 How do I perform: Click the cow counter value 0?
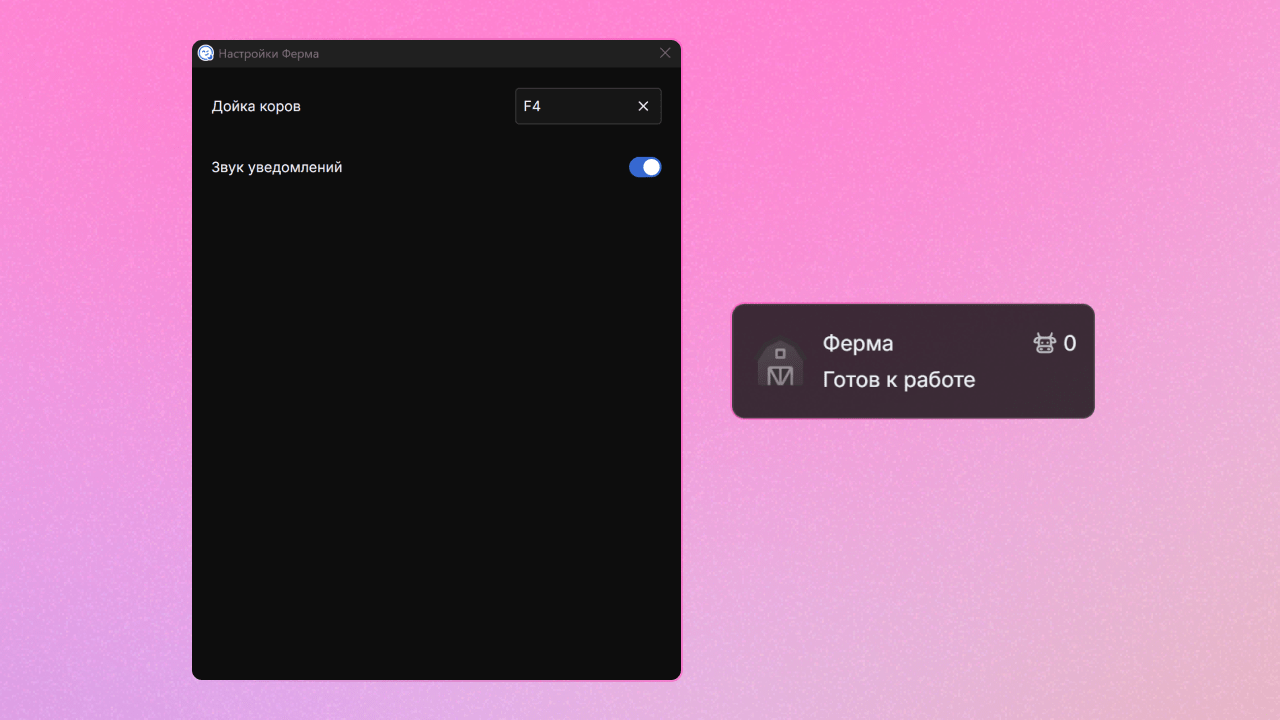pos(1069,344)
